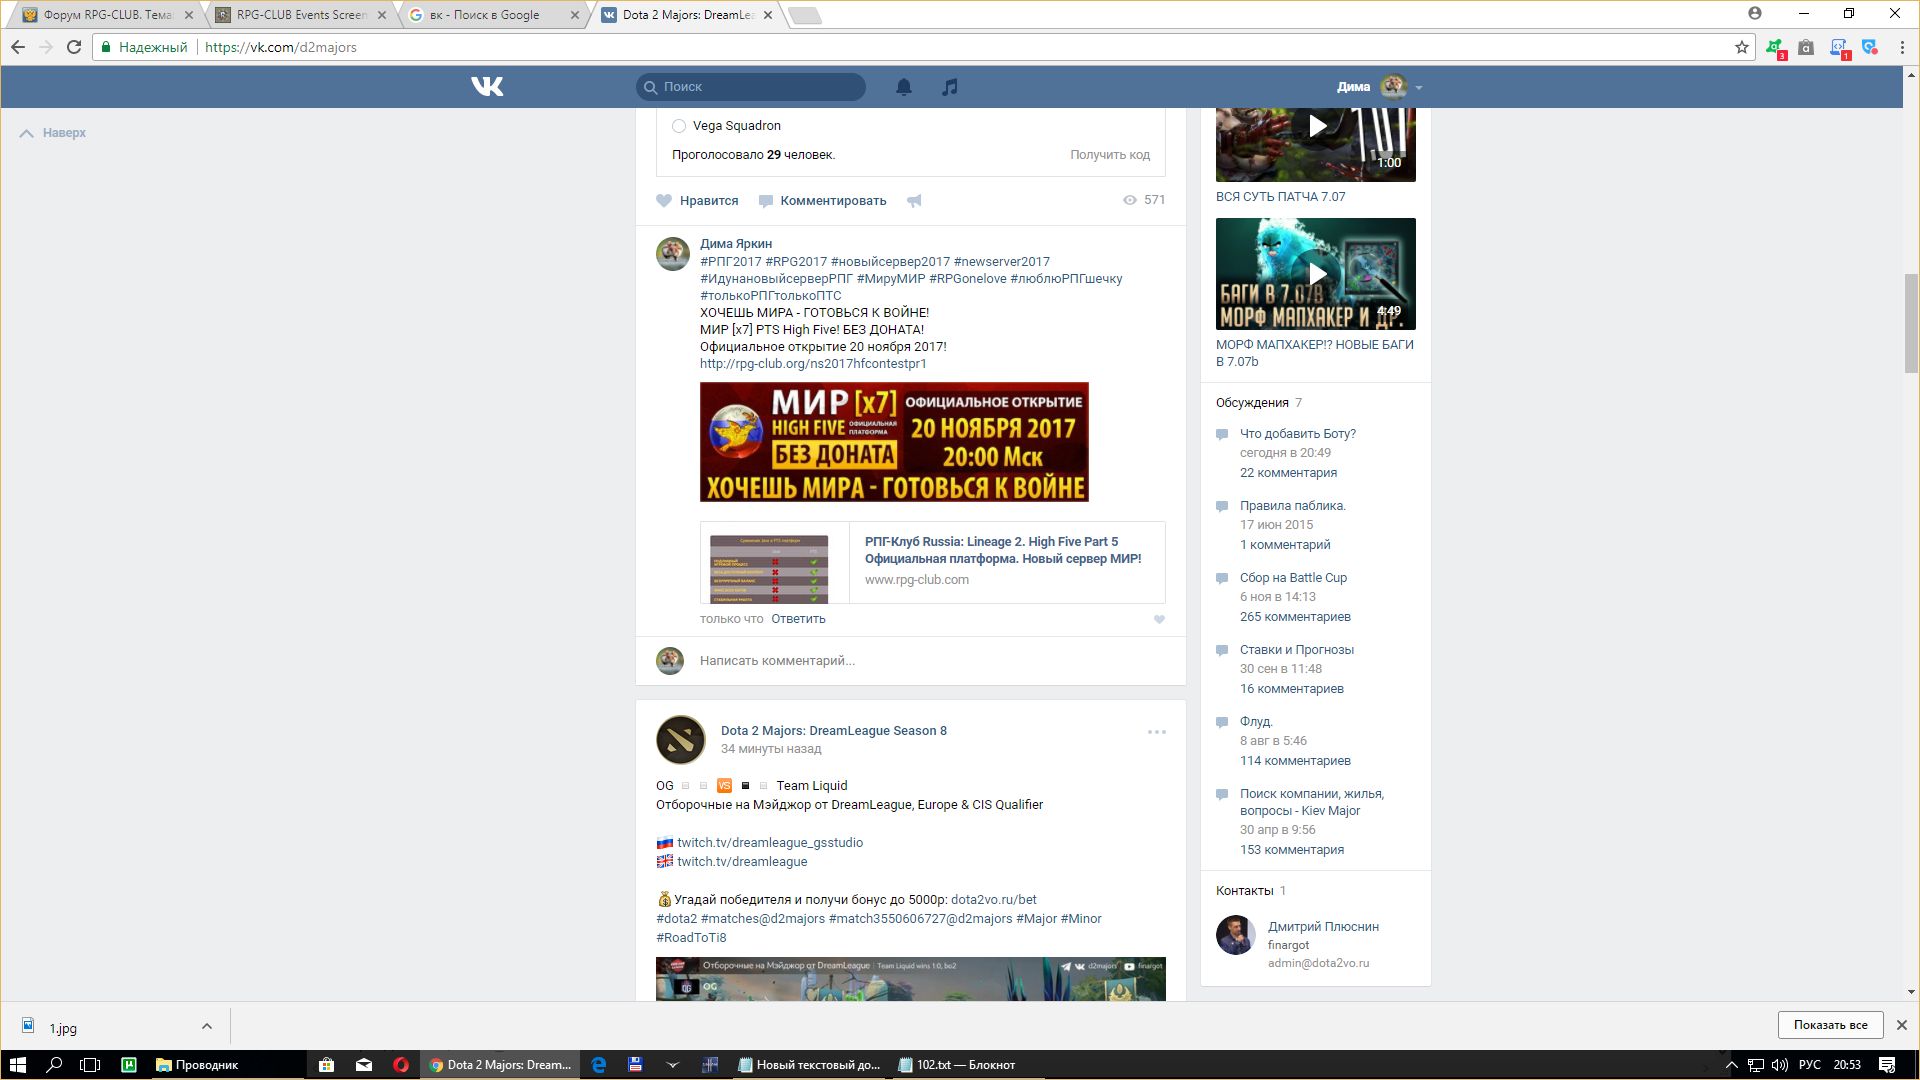
Task: Open Chrome's three-dot menu
Action: pos(1902,47)
